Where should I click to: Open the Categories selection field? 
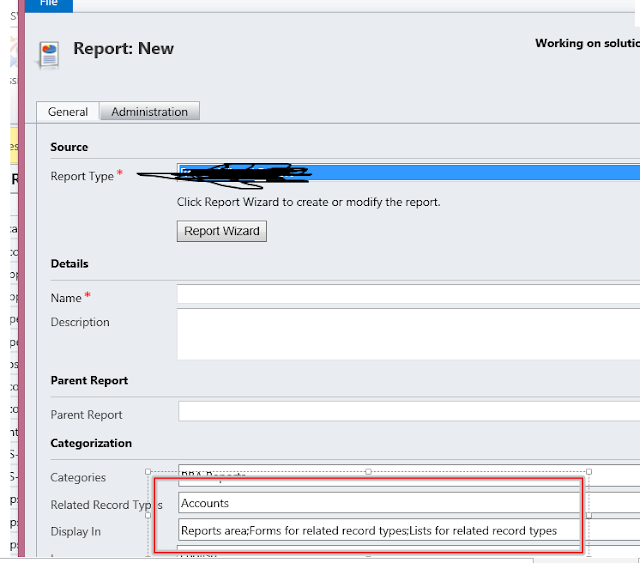[408, 475]
